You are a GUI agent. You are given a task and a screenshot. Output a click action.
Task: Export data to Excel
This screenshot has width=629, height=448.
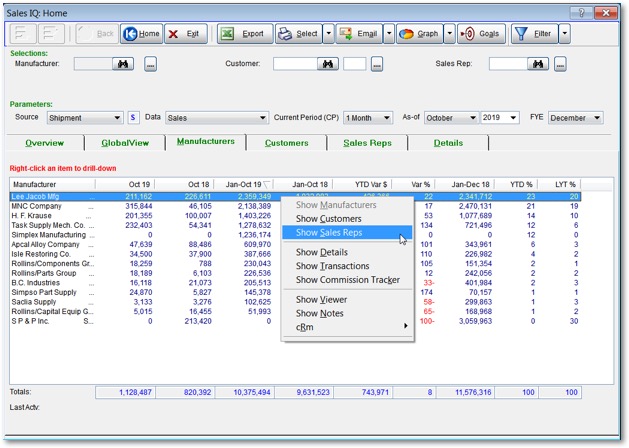coord(245,34)
